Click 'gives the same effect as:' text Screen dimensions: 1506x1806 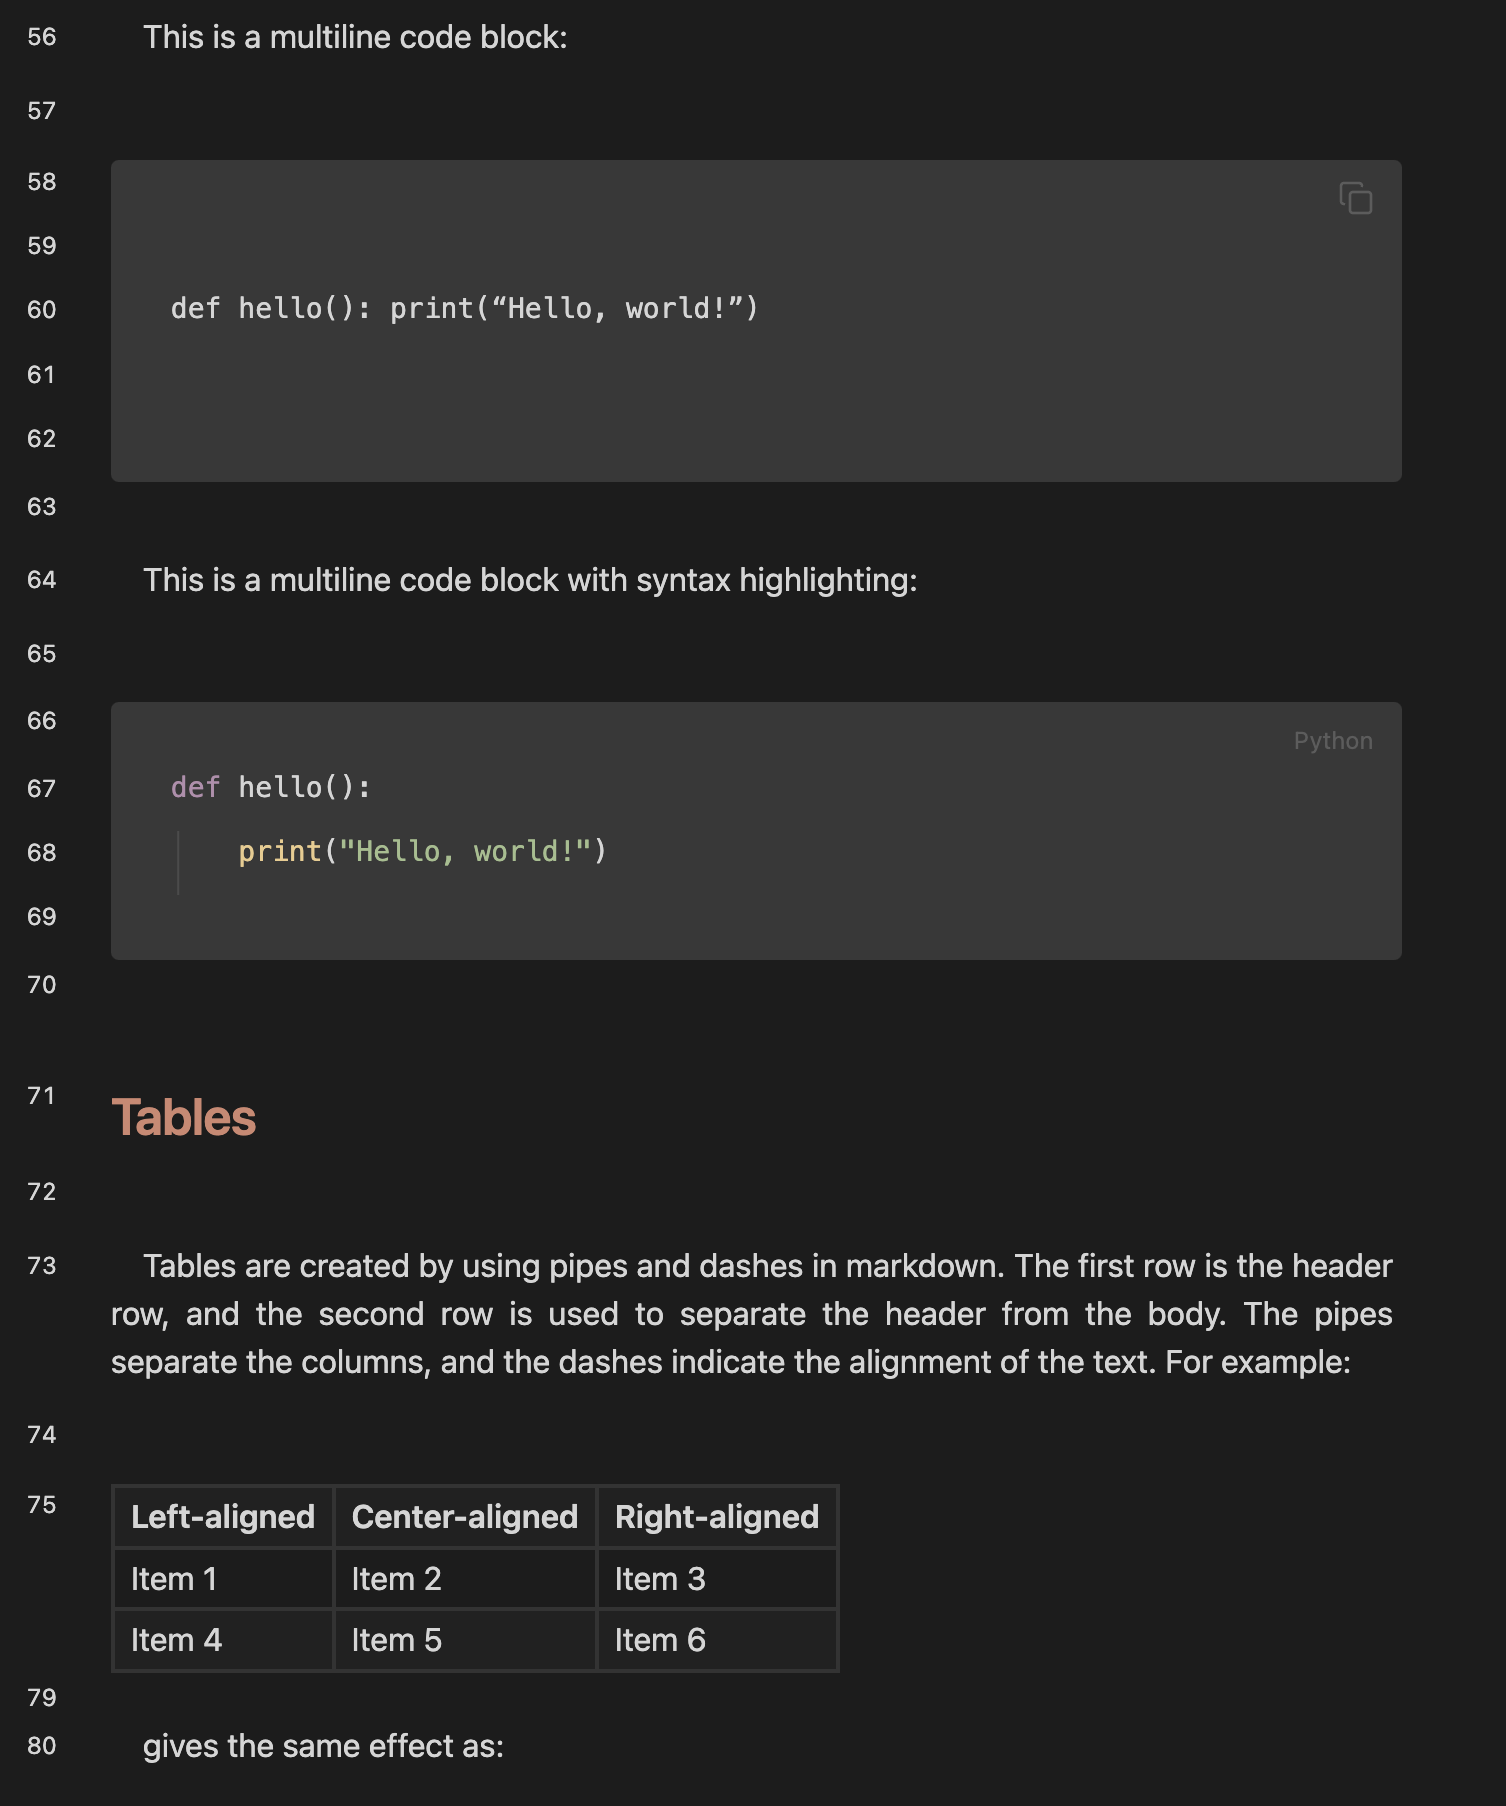pyautogui.click(x=323, y=1746)
